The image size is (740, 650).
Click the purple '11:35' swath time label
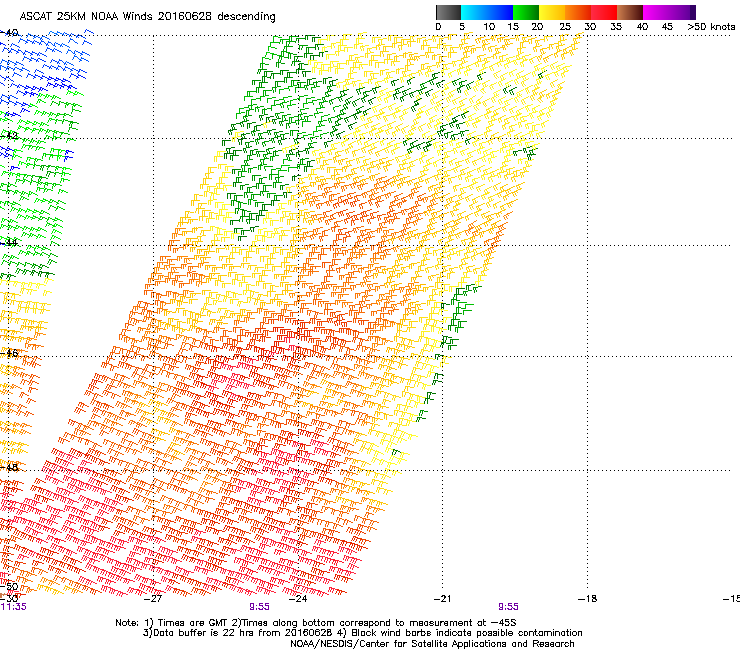coord(13,607)
